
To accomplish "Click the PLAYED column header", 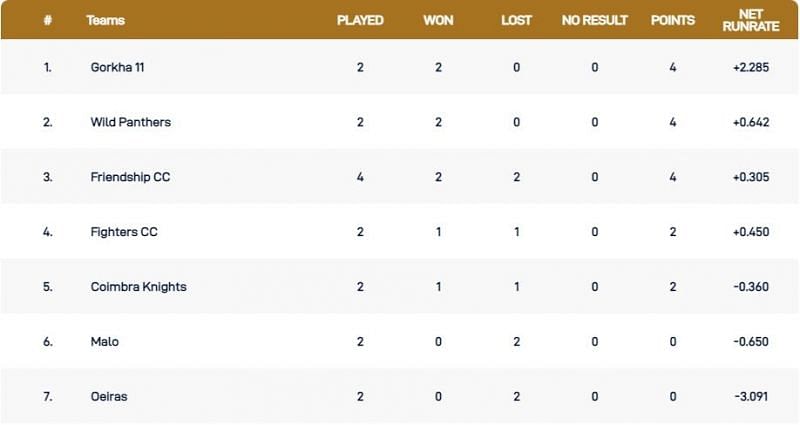I will point(360,20).
